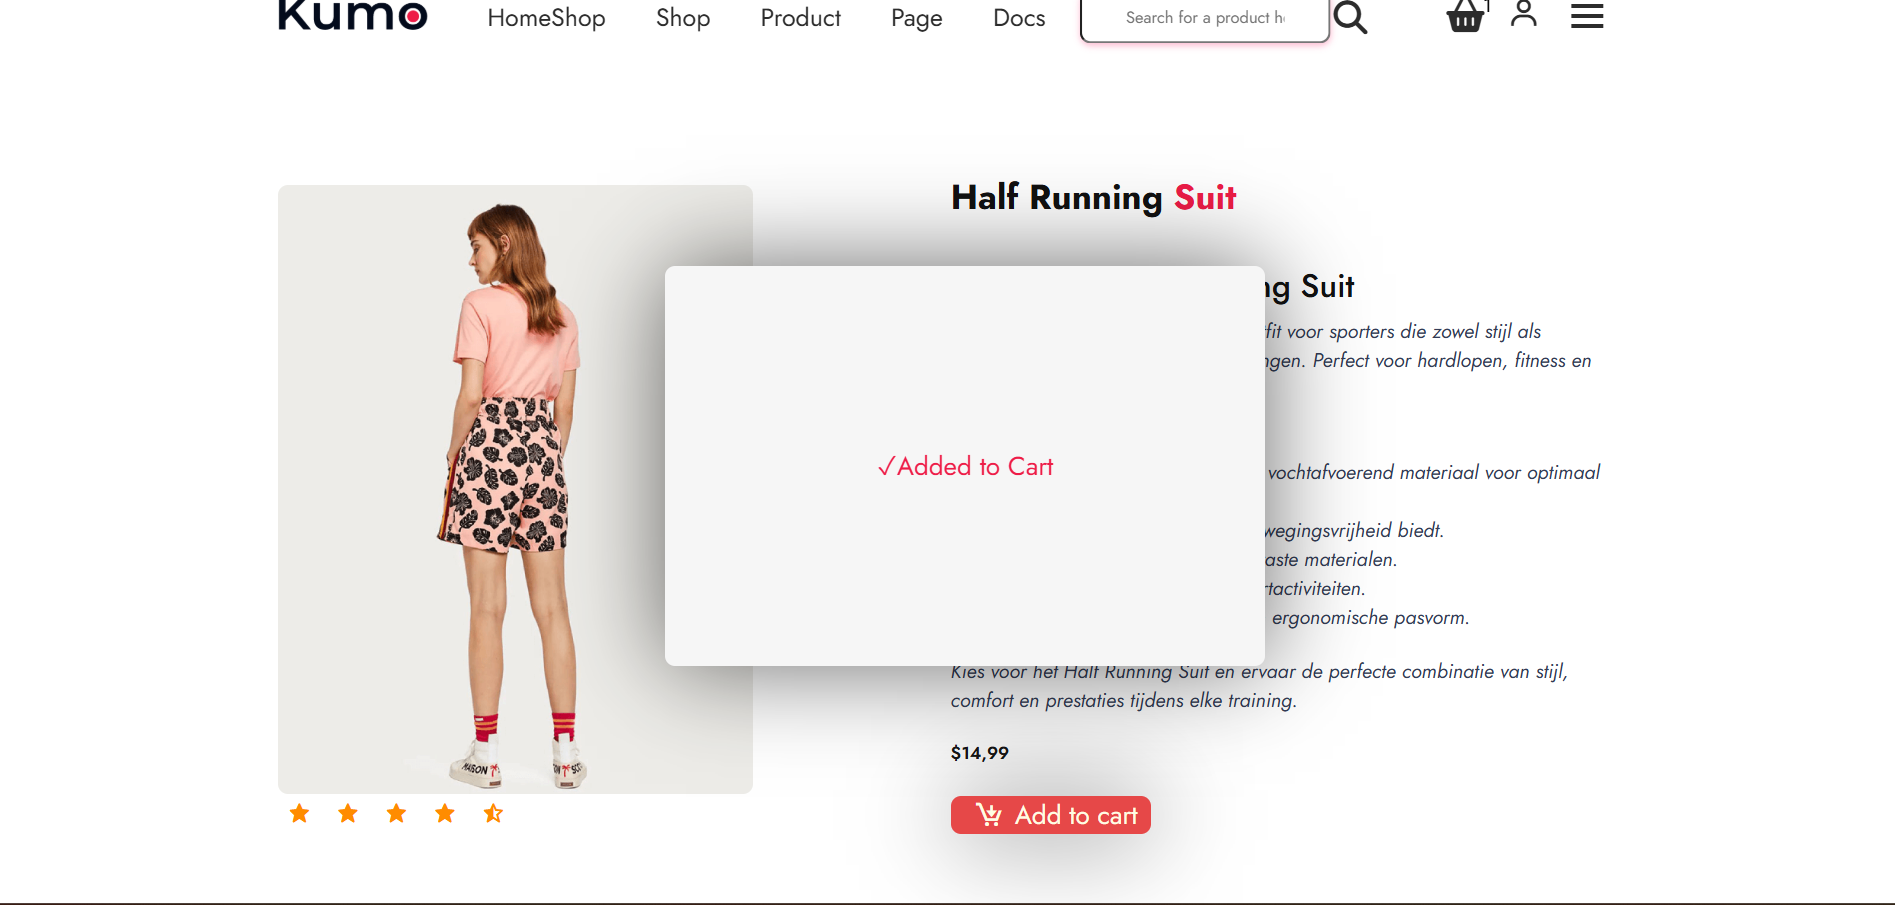Select the fourth star to rate
Screen dimensions: 1895x905
pos(444,813)
